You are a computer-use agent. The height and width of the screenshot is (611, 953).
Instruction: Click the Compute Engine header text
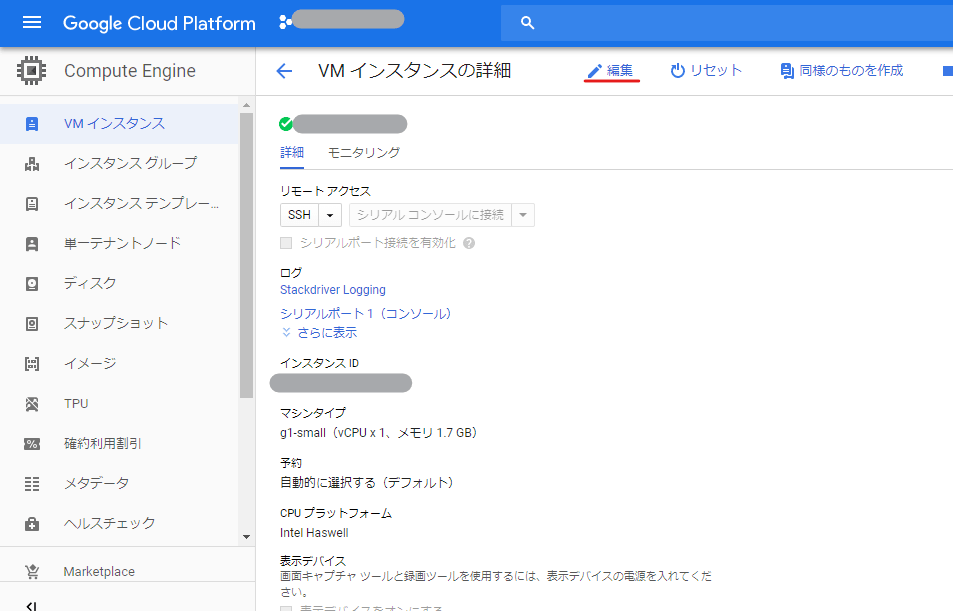129,71
